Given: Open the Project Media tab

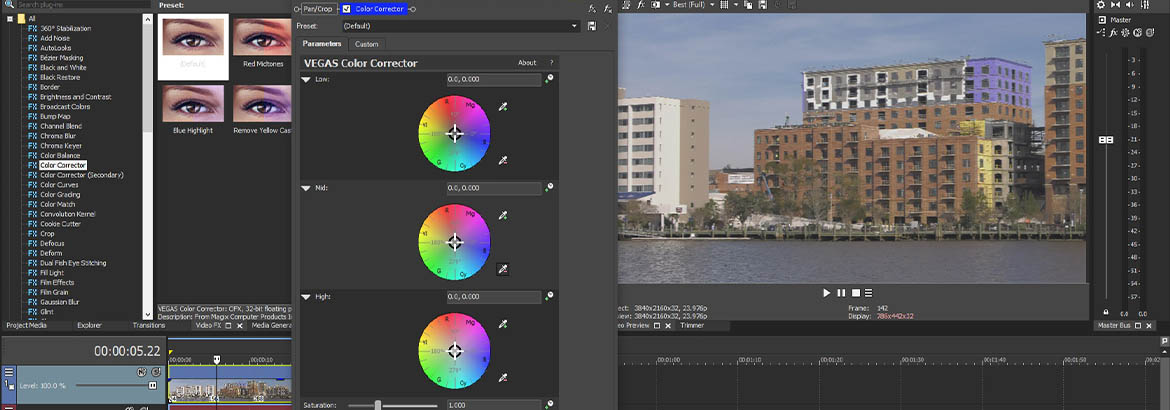Looking at the screenshot, I should click(26, 326).
